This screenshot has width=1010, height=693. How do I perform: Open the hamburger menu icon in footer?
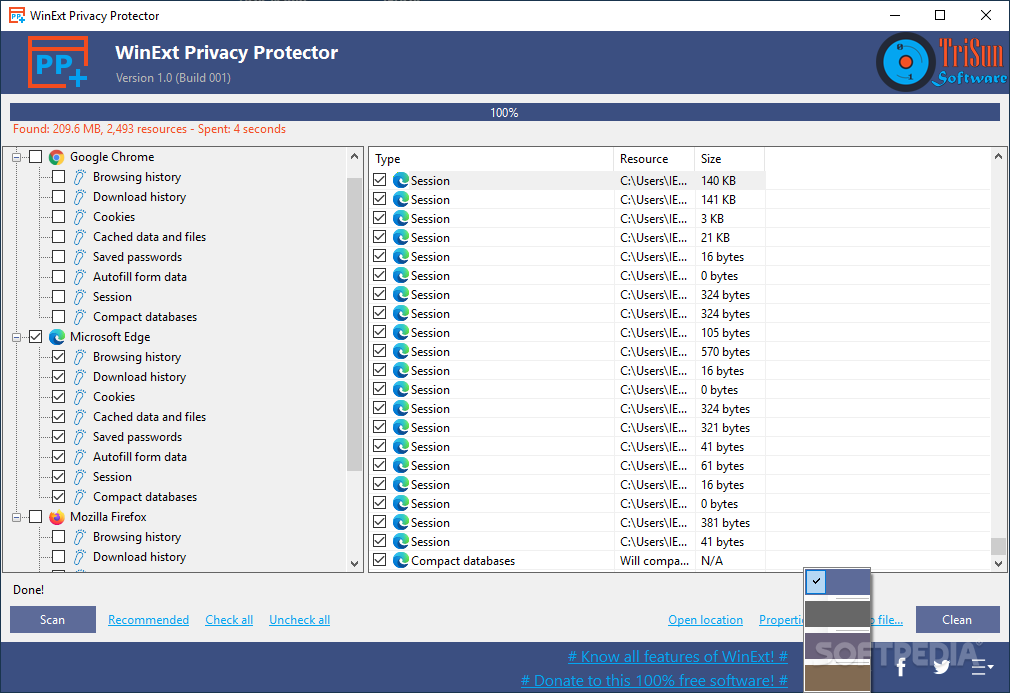coord(982,667)
